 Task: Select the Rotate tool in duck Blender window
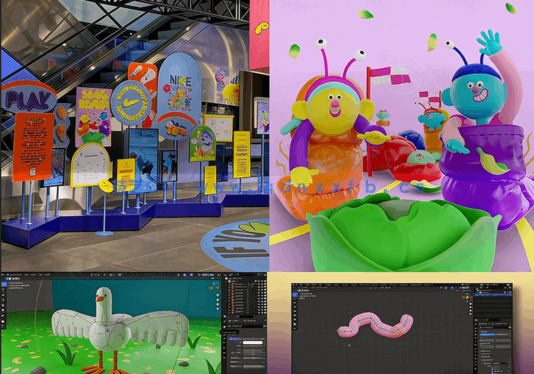3,300
